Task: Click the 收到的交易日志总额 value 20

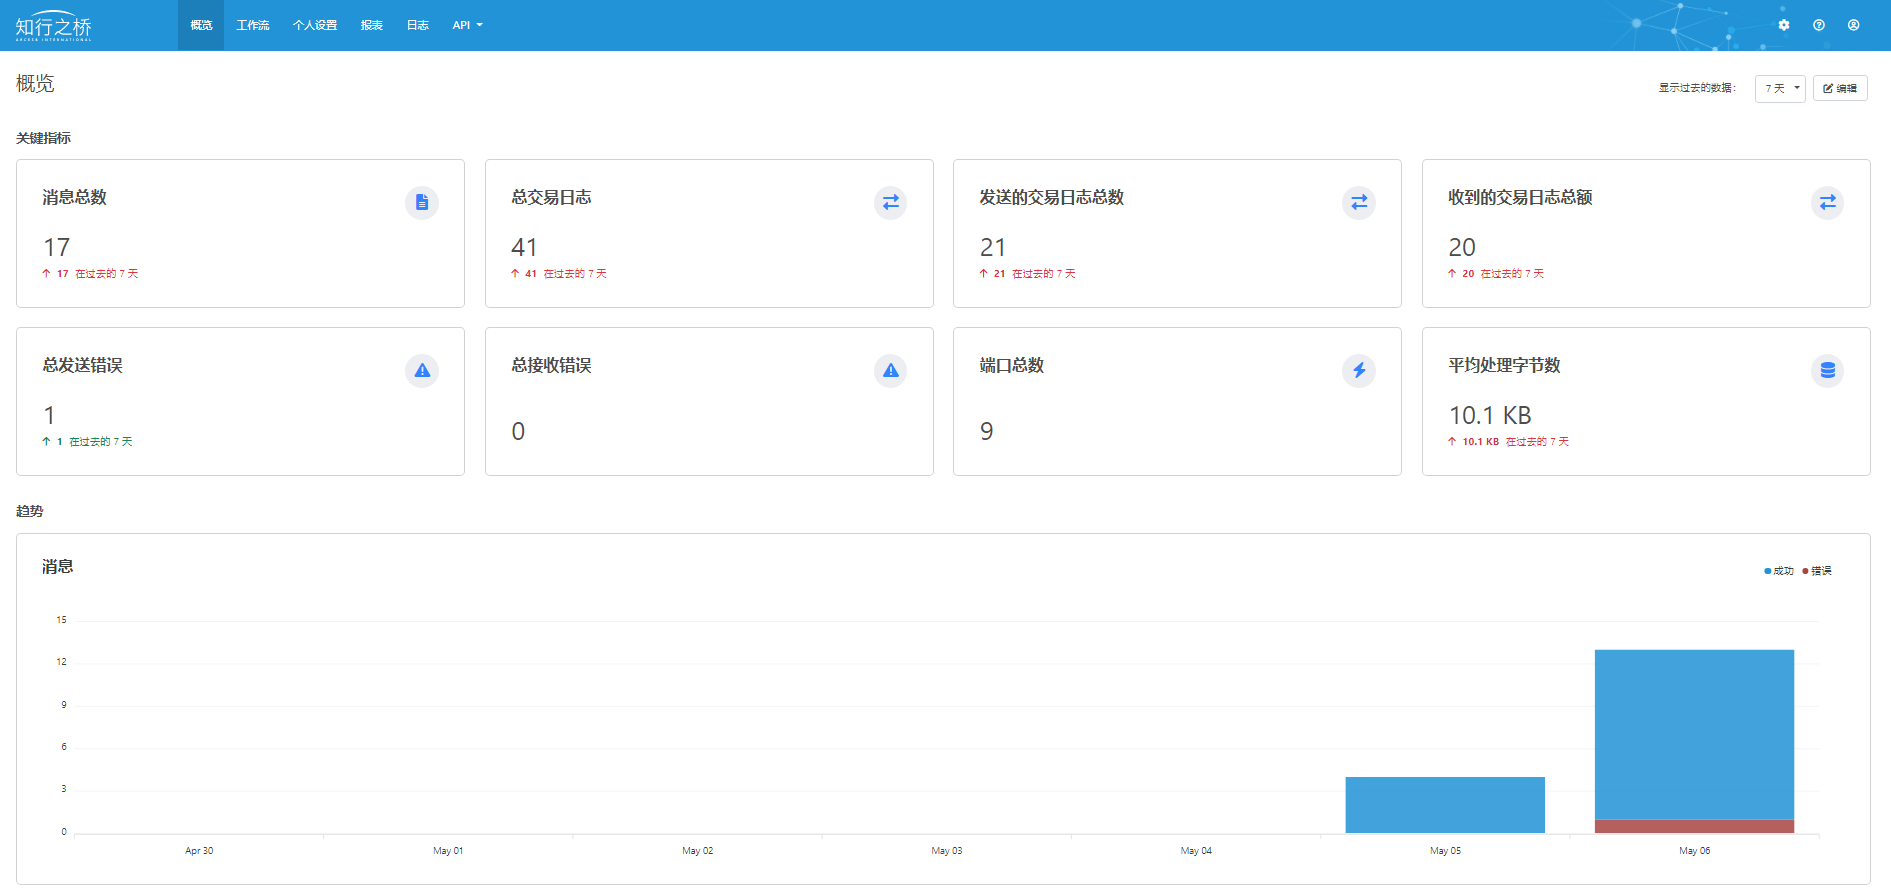Action: (1462, 247)
